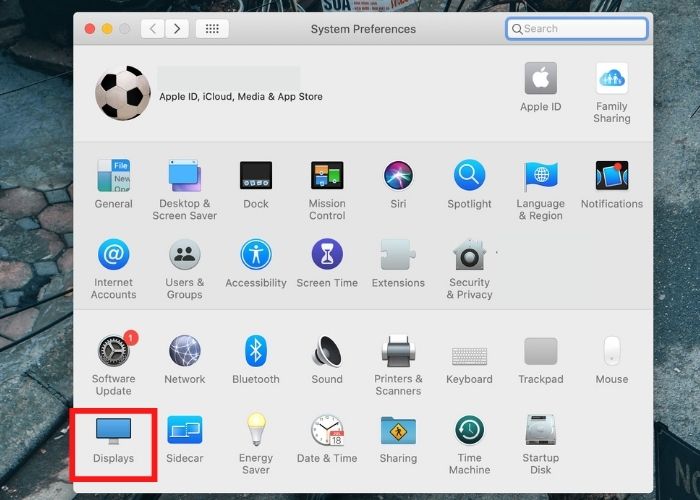The height and width of the screenshot is (500, 700).
Task: Go forward with the right arrow button
Action: (x=177, y=29)
